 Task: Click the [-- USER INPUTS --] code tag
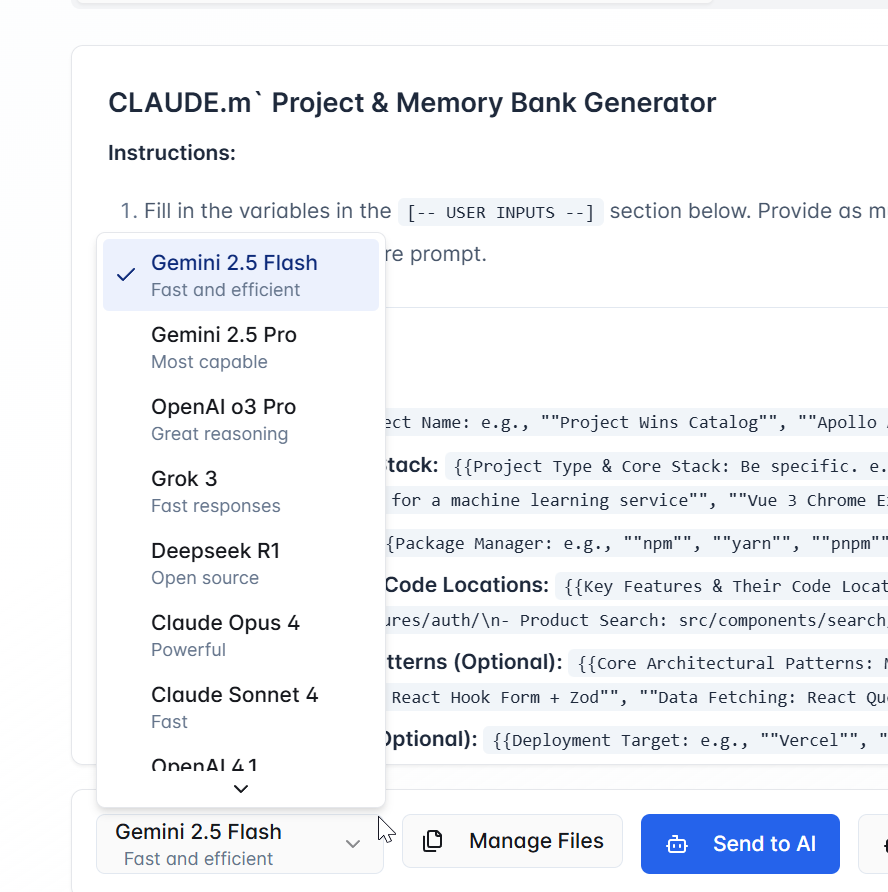click(500, 212)
